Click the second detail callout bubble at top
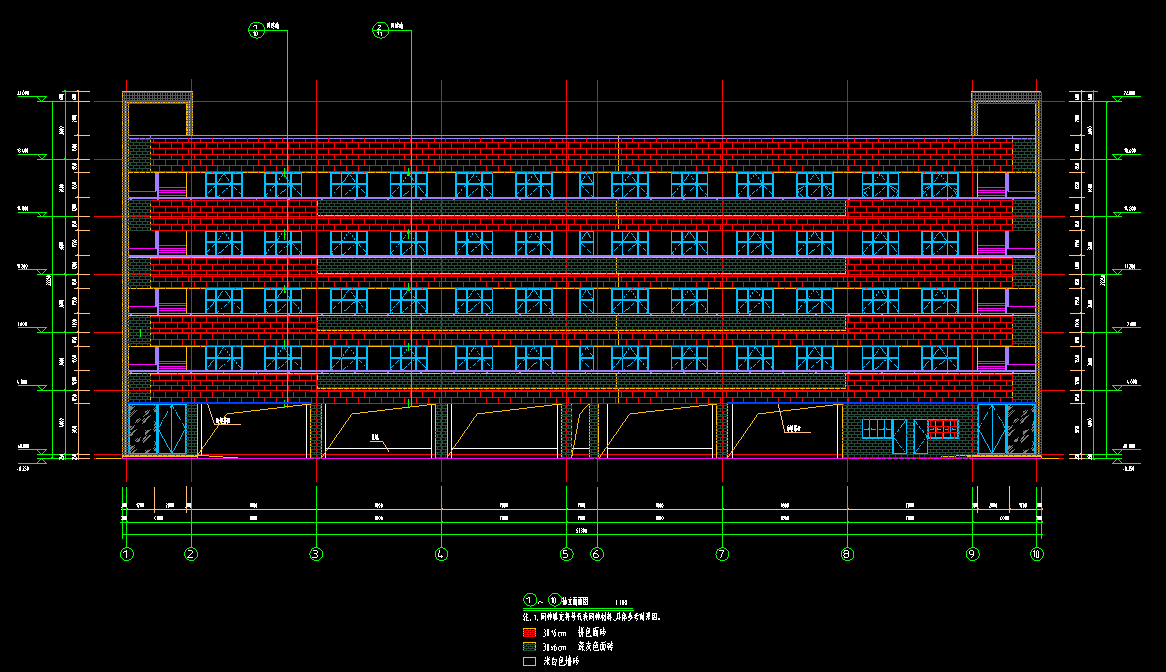1166x672 pixels. coord(380,30)
